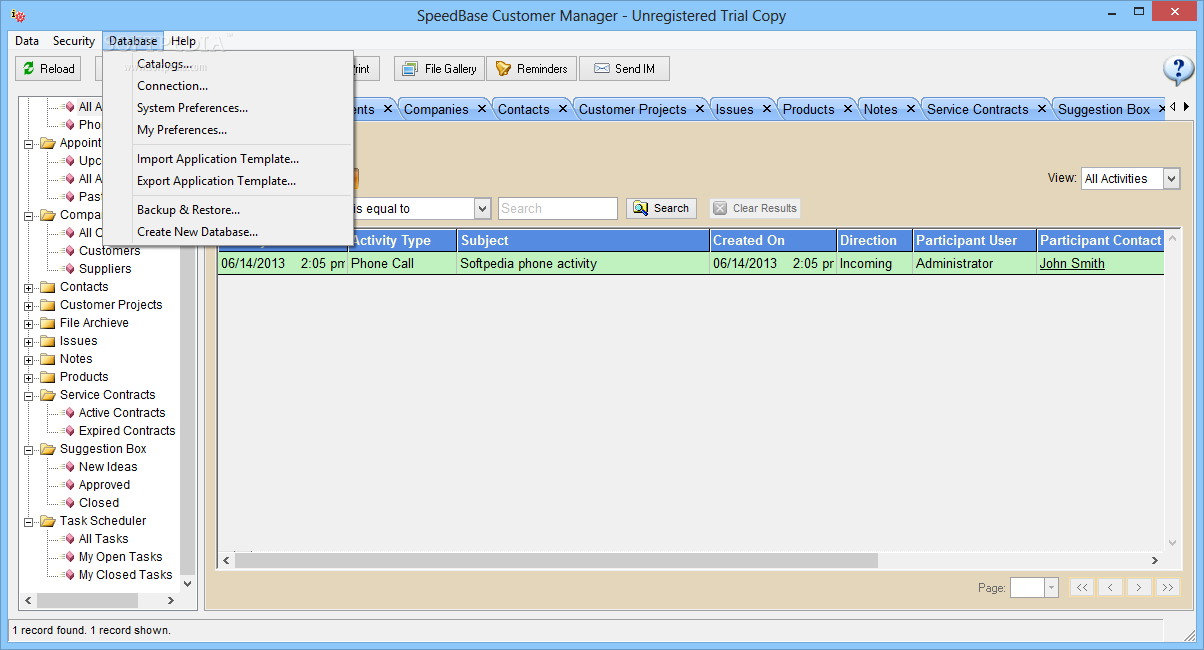Screen dimensions: 1204x650
Task: Expand the Customer Projects tree folder
Action: pos(29,305)
